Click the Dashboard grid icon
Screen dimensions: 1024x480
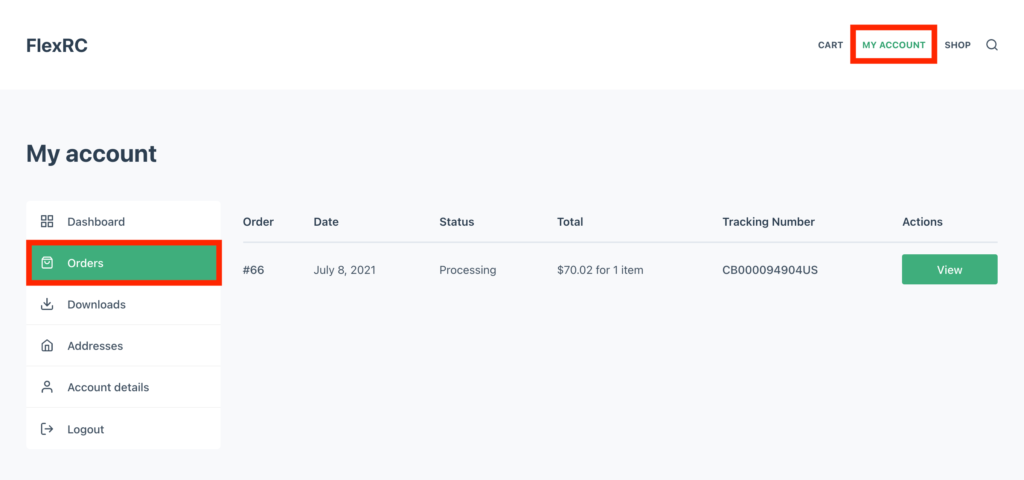pyautogui.click(x=47, y=221)
